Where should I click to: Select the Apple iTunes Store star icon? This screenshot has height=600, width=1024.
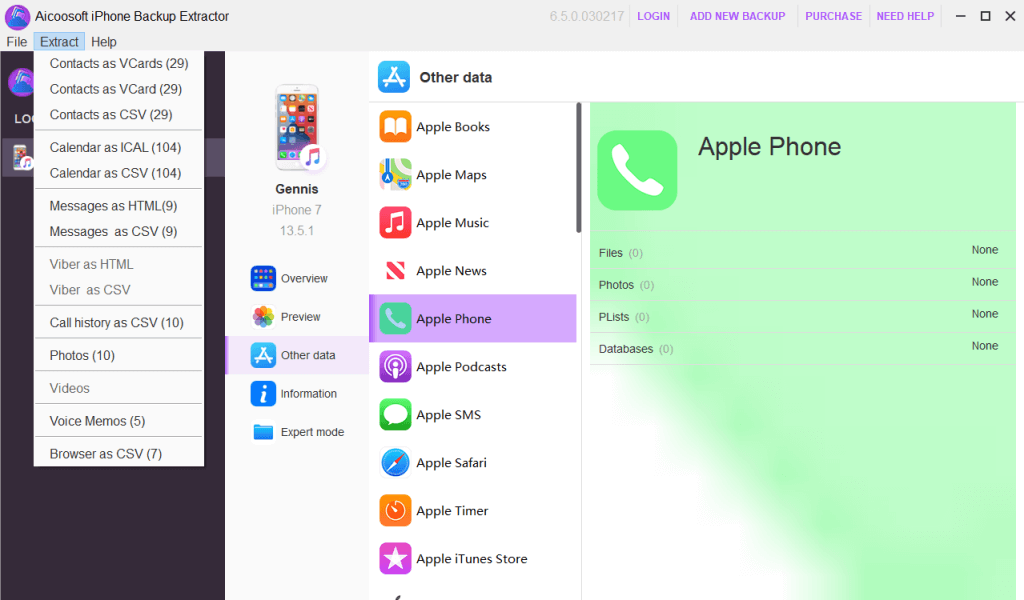(x=395, y=559)
